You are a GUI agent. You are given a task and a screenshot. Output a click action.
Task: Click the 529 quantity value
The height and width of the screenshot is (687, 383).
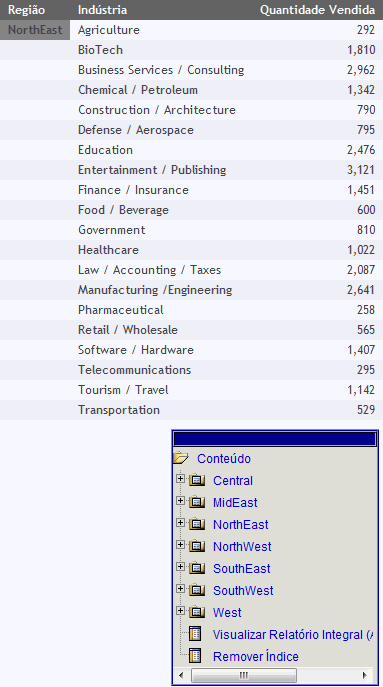pyautogui.click(x=366, y=410)
